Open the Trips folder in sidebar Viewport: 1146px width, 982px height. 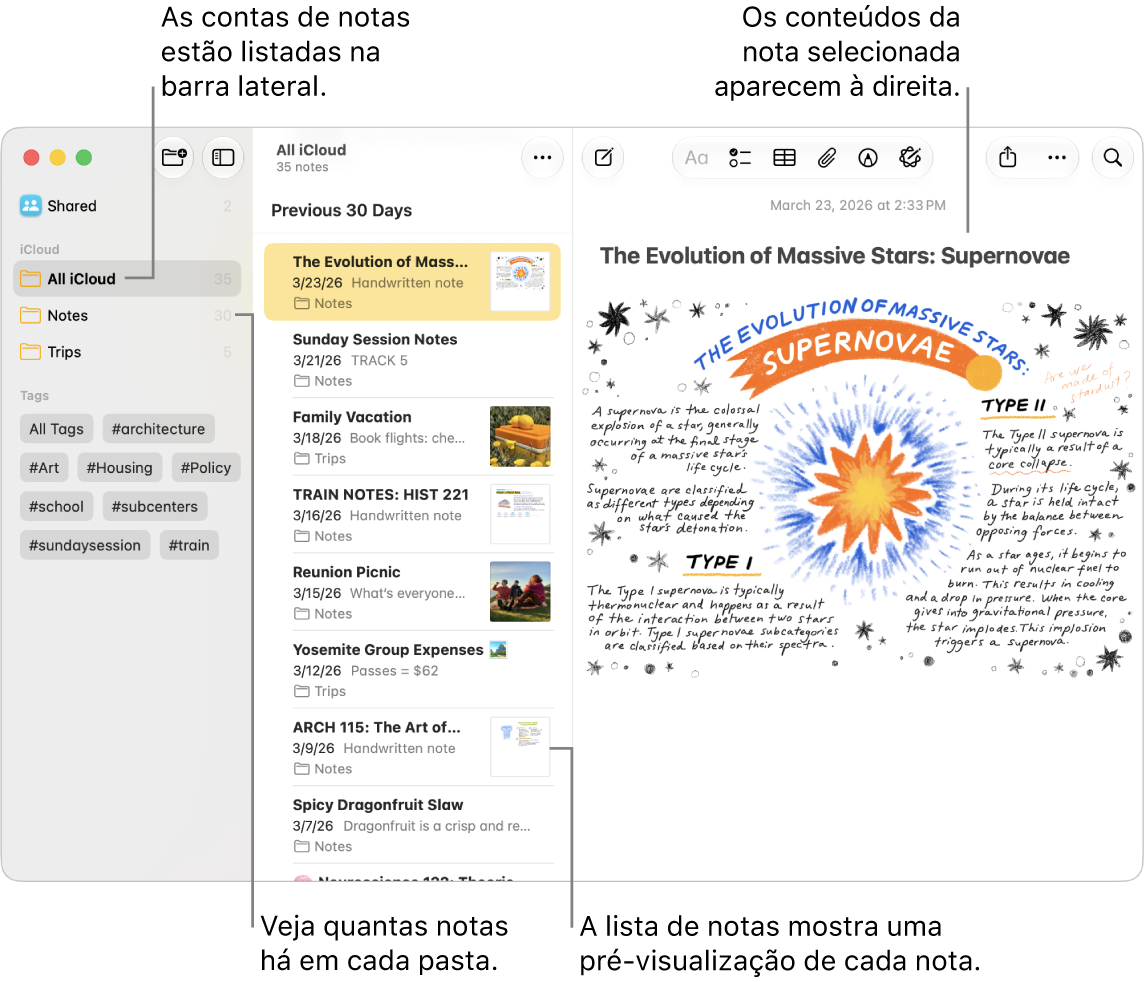point(127,351)
